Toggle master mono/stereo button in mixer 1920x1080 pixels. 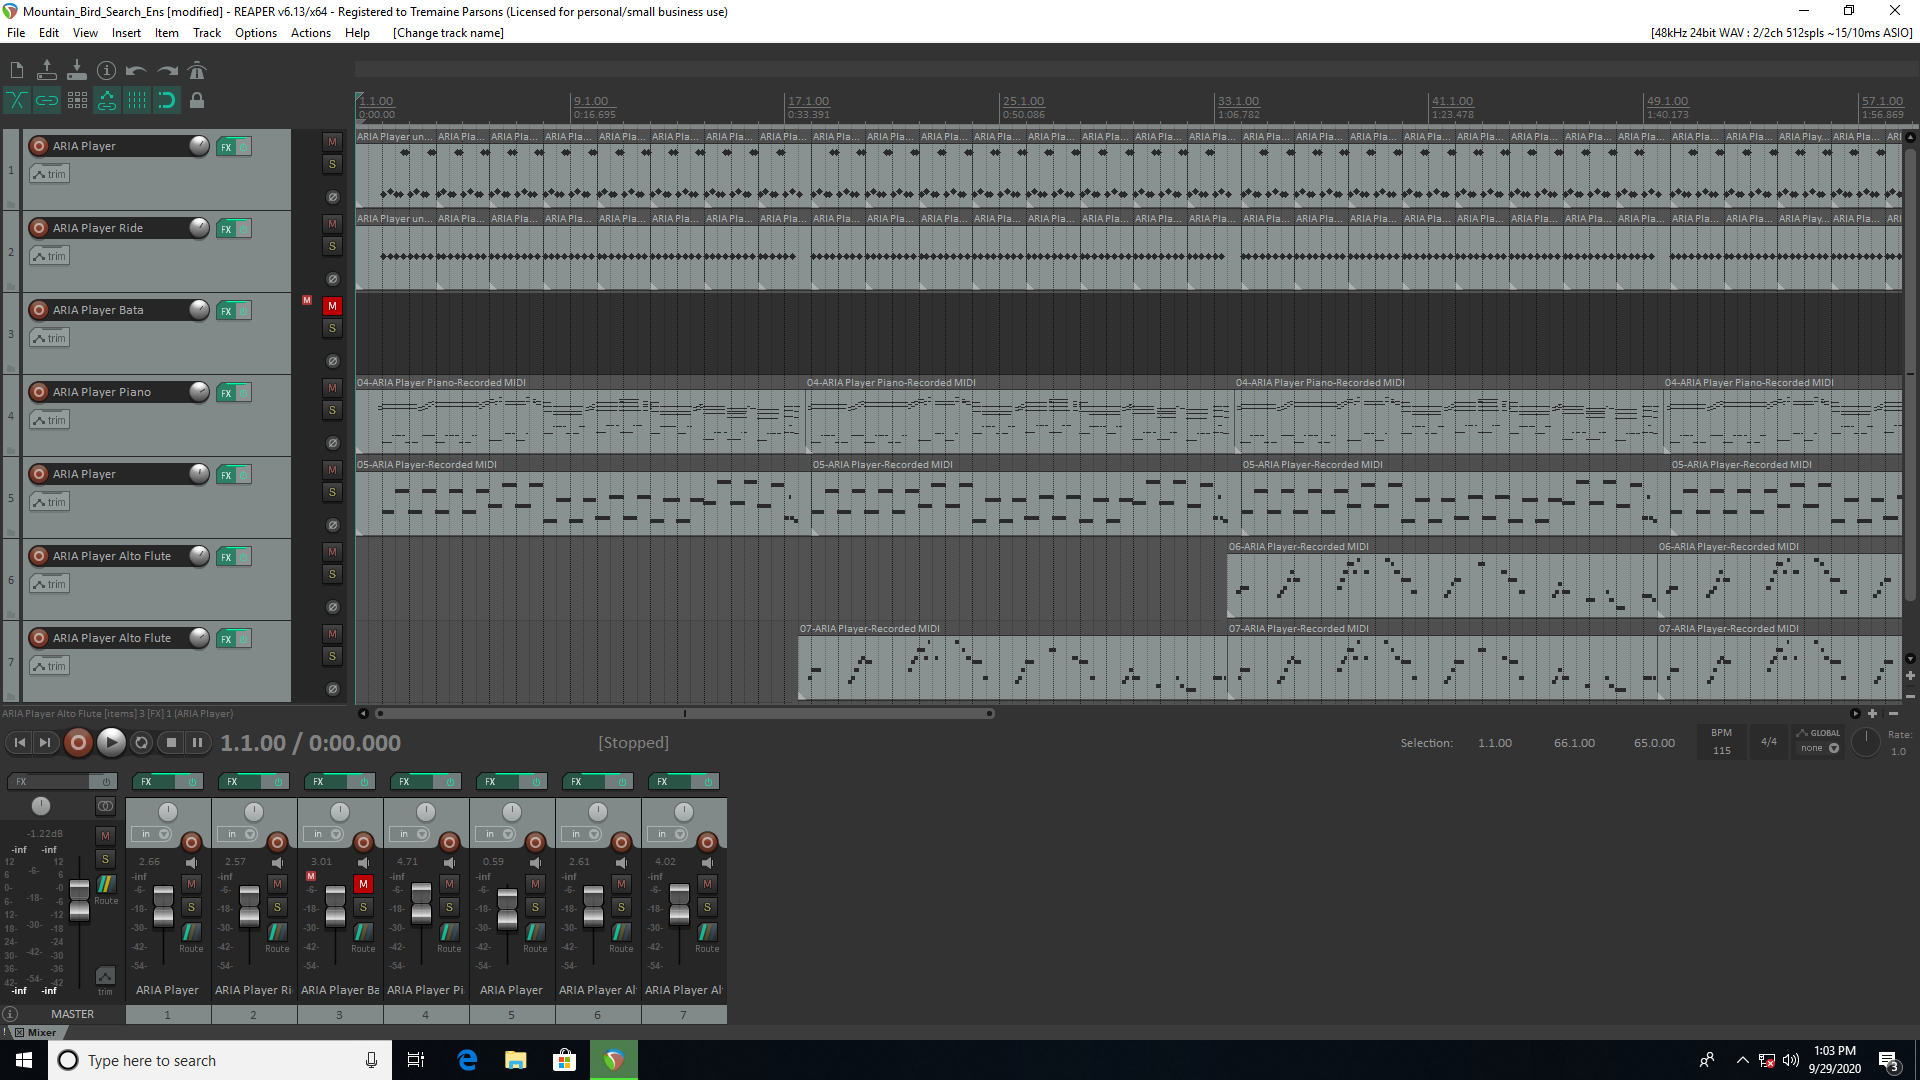105,806
